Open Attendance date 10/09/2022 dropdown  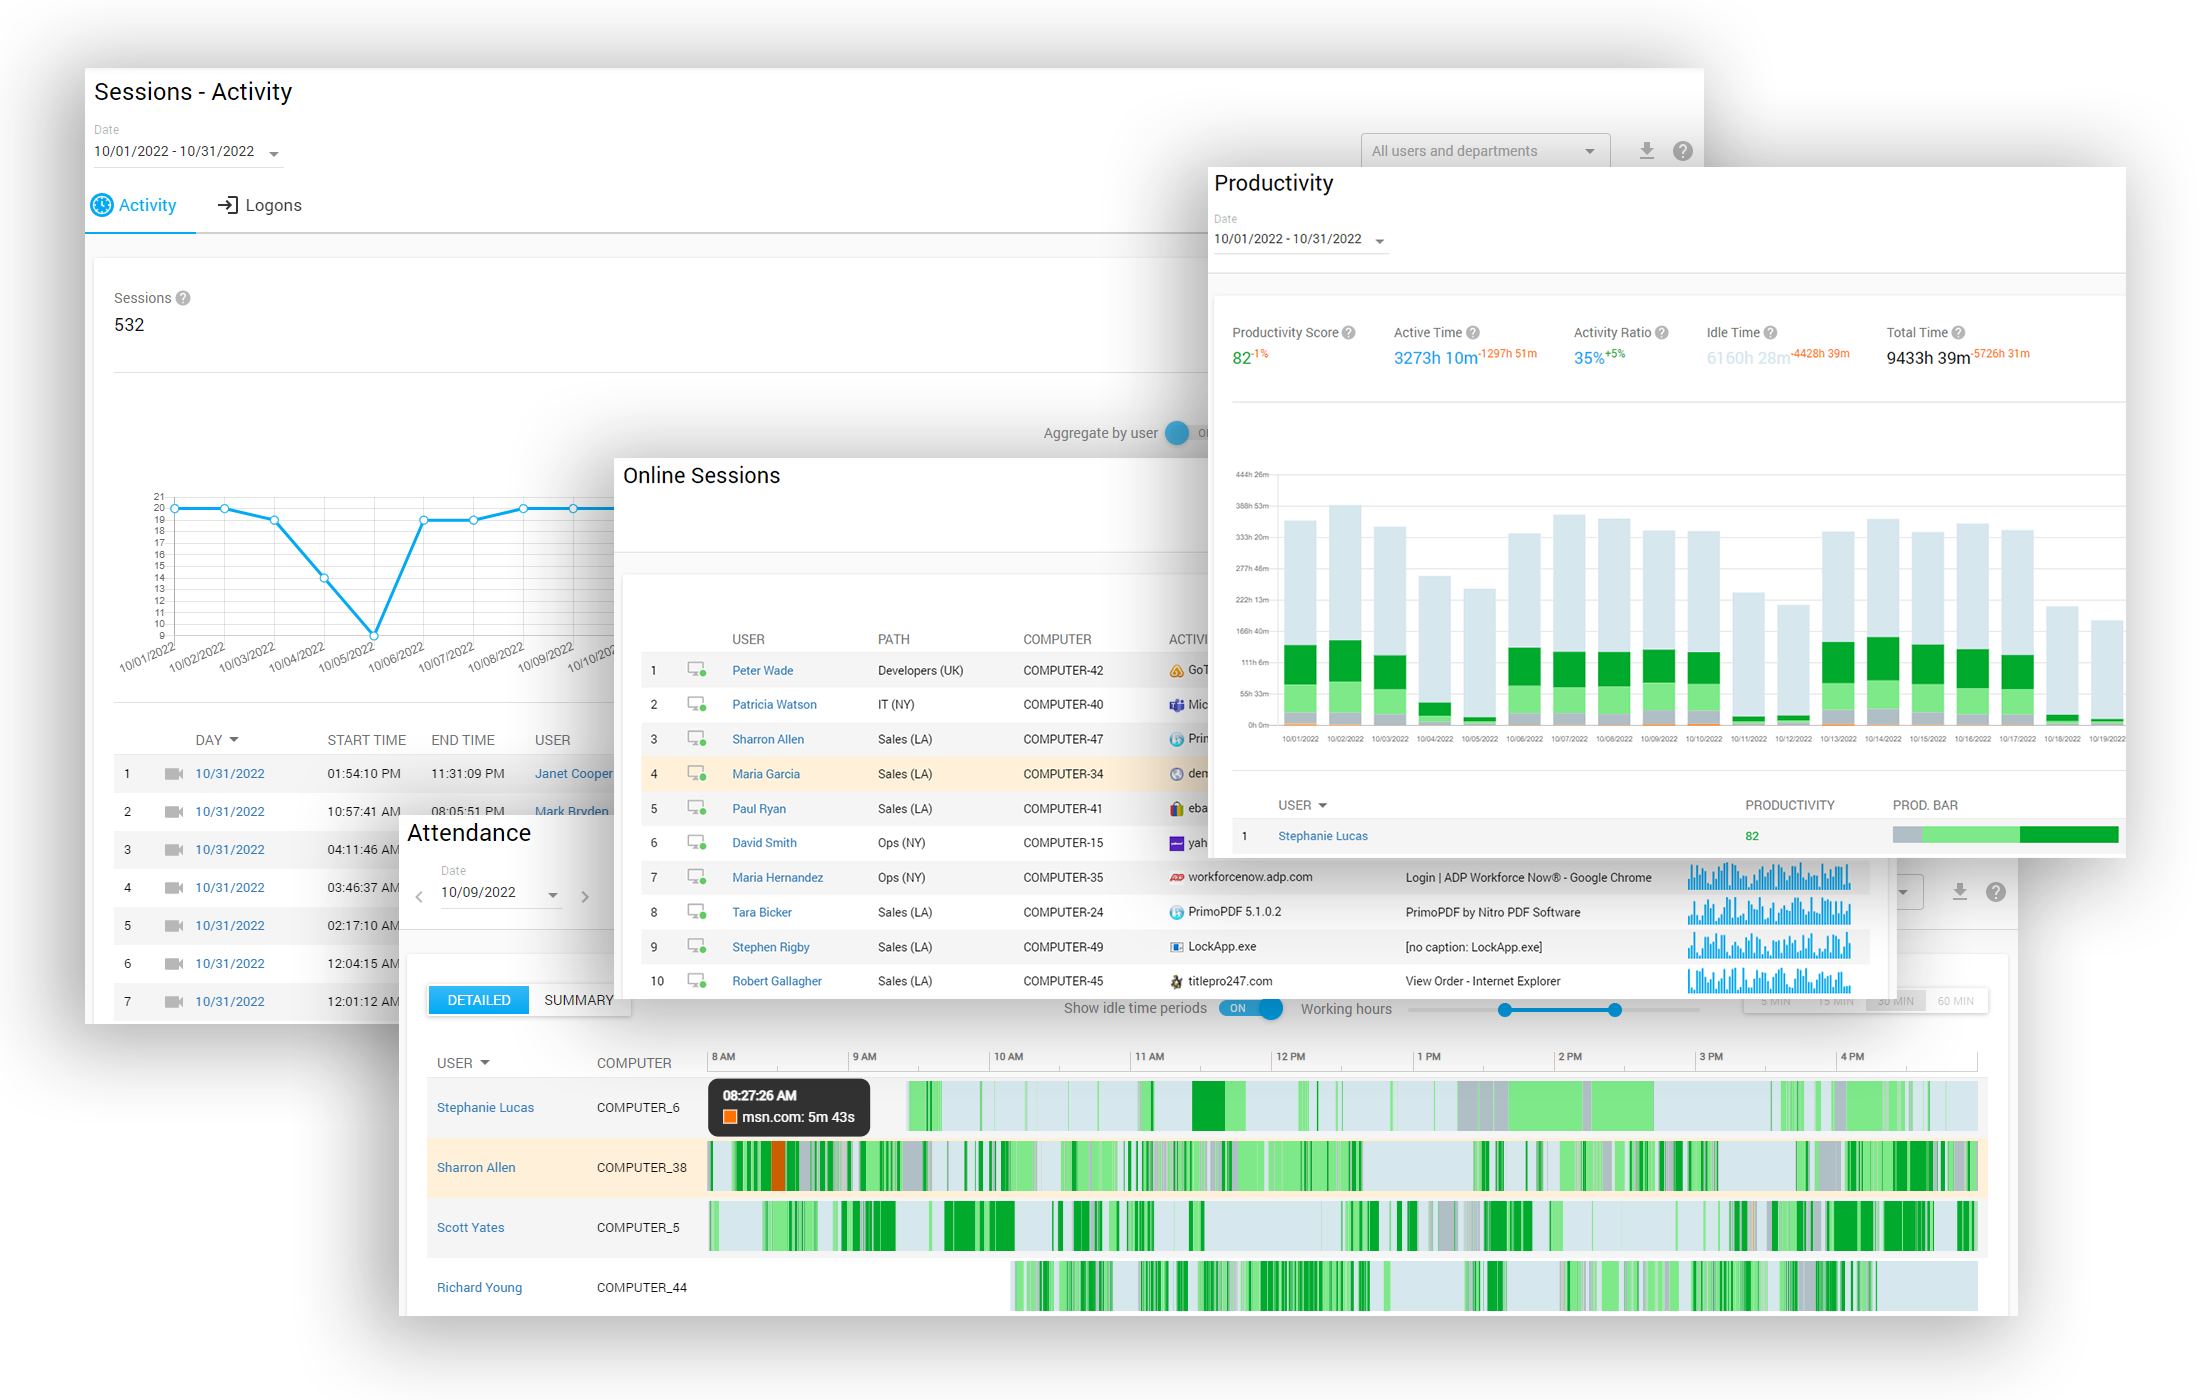(552, 895)
